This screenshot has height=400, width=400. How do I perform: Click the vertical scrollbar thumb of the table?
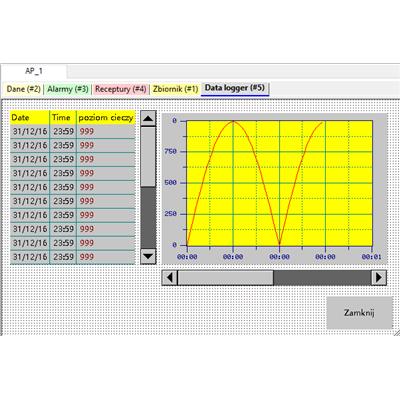[148, 156]
